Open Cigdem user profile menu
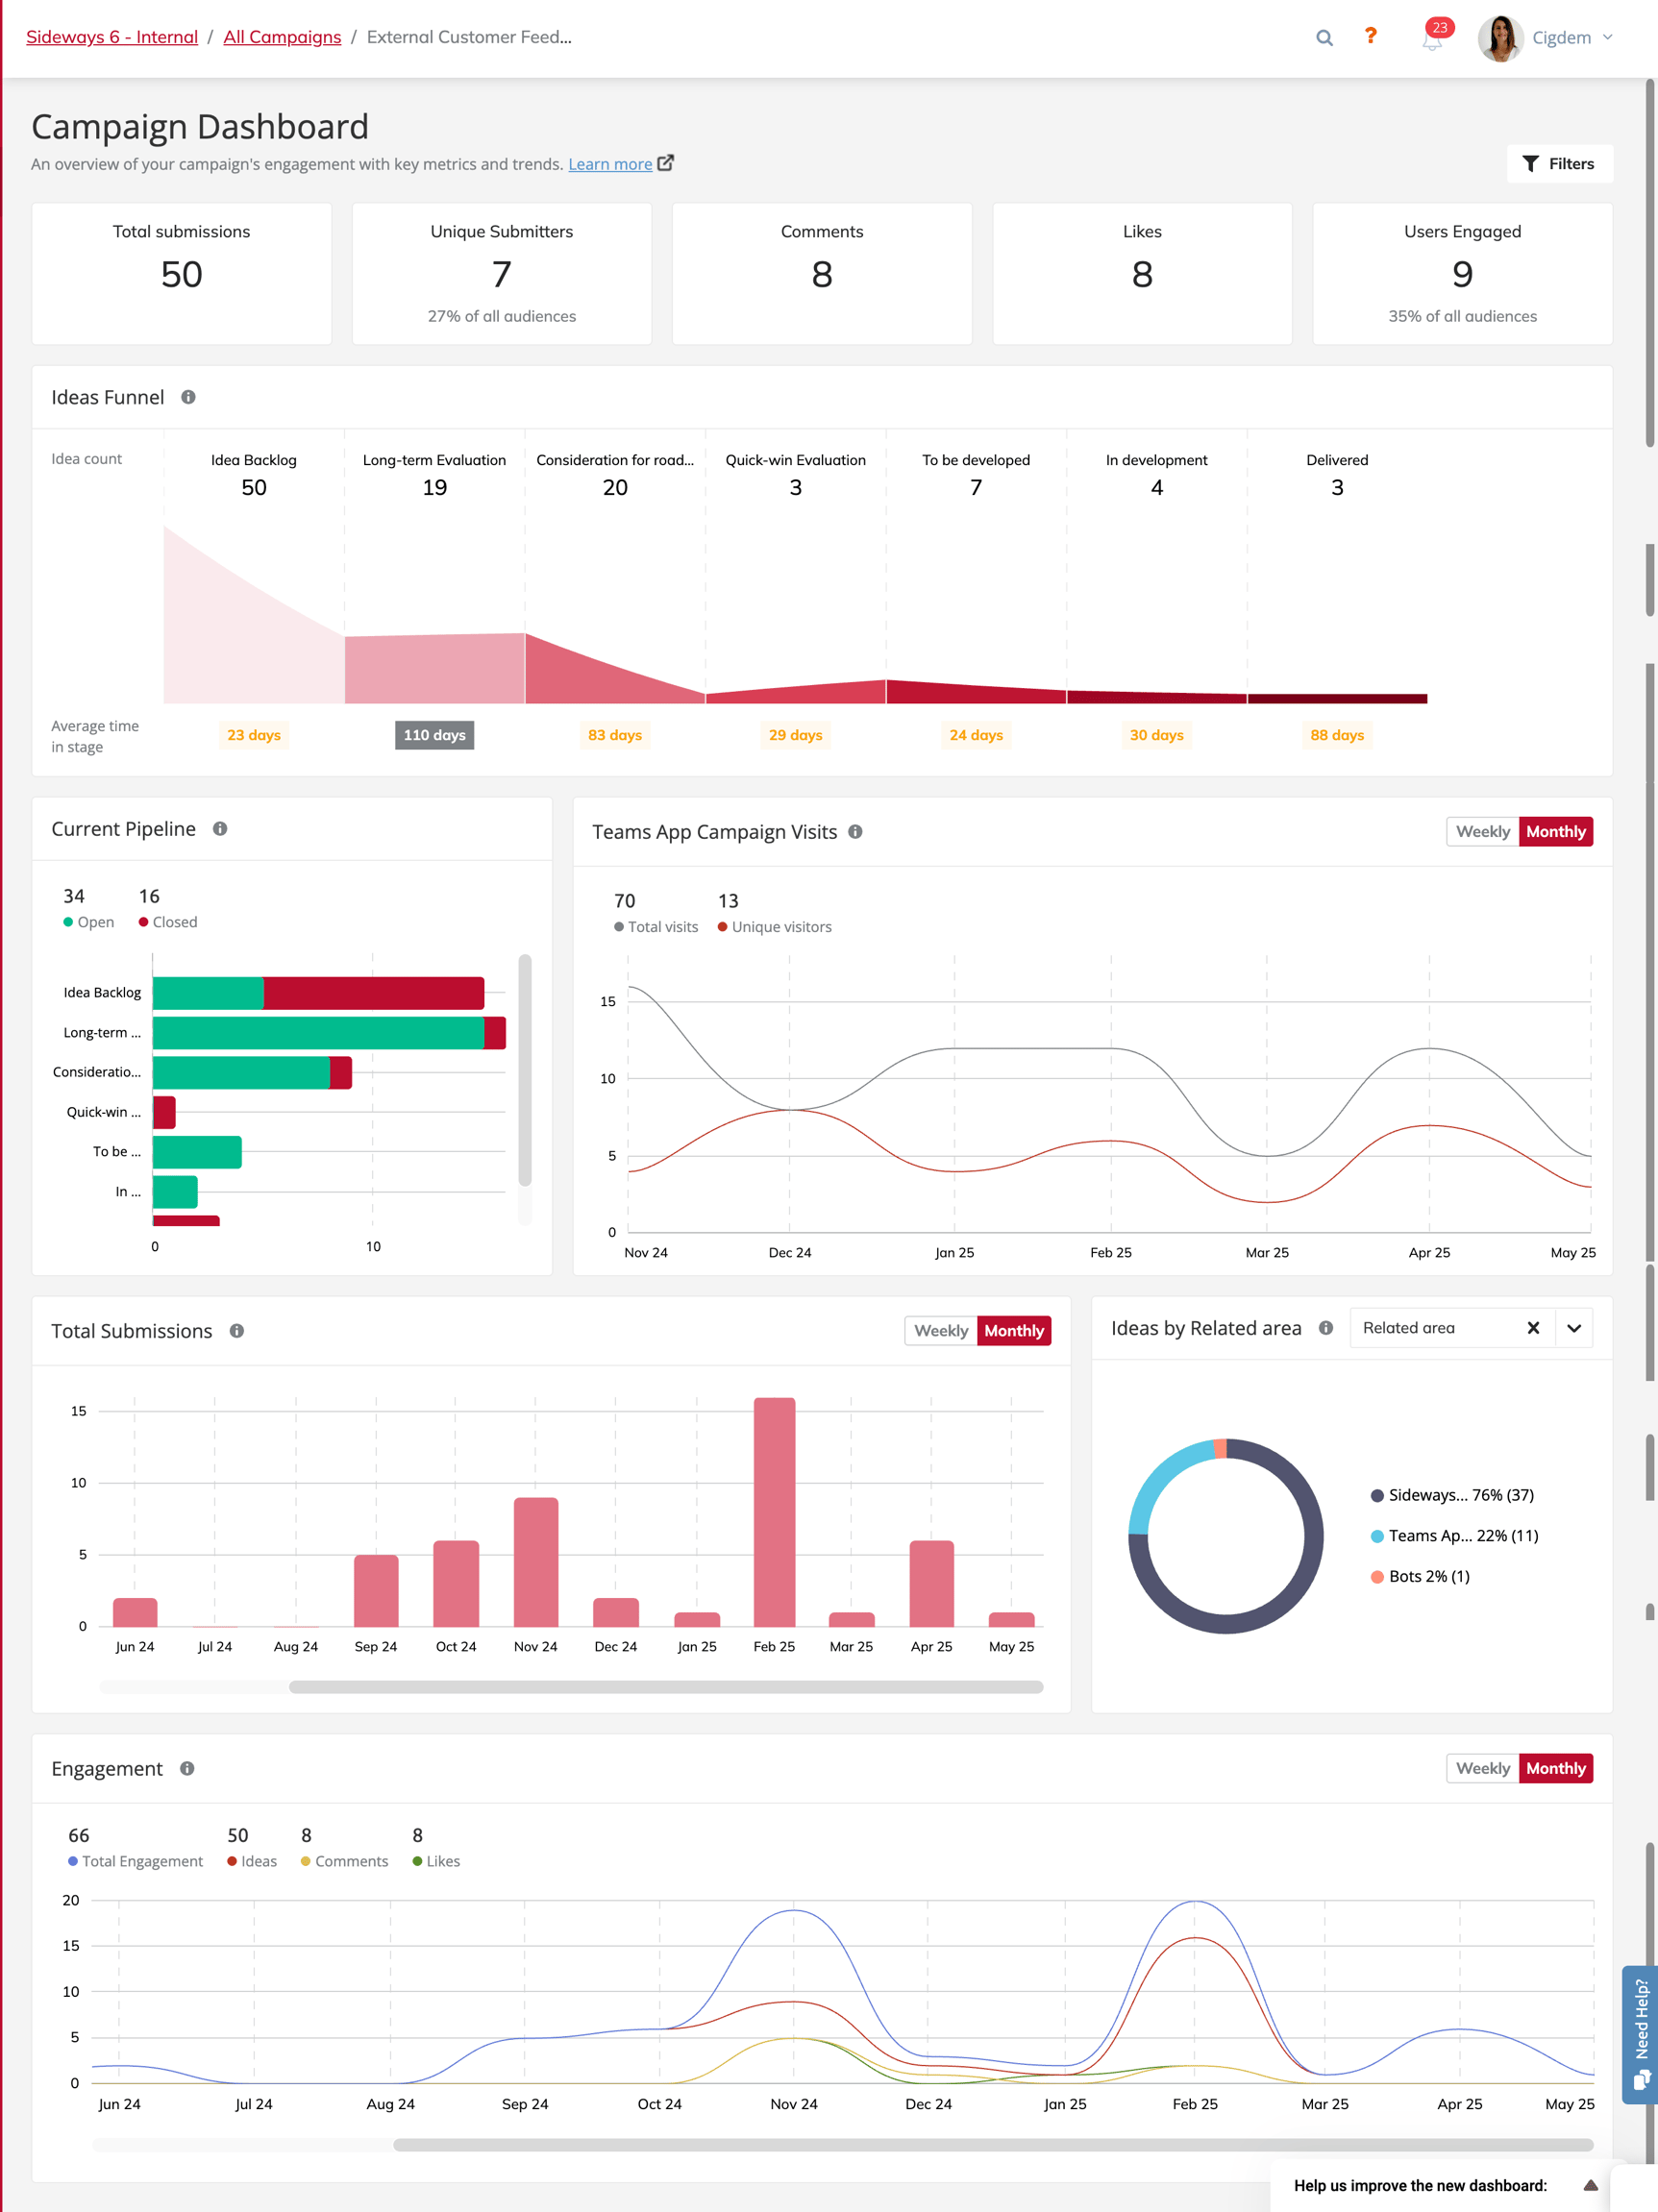This screenshot has height=2212, width=1658. (x=1546, y=38)
